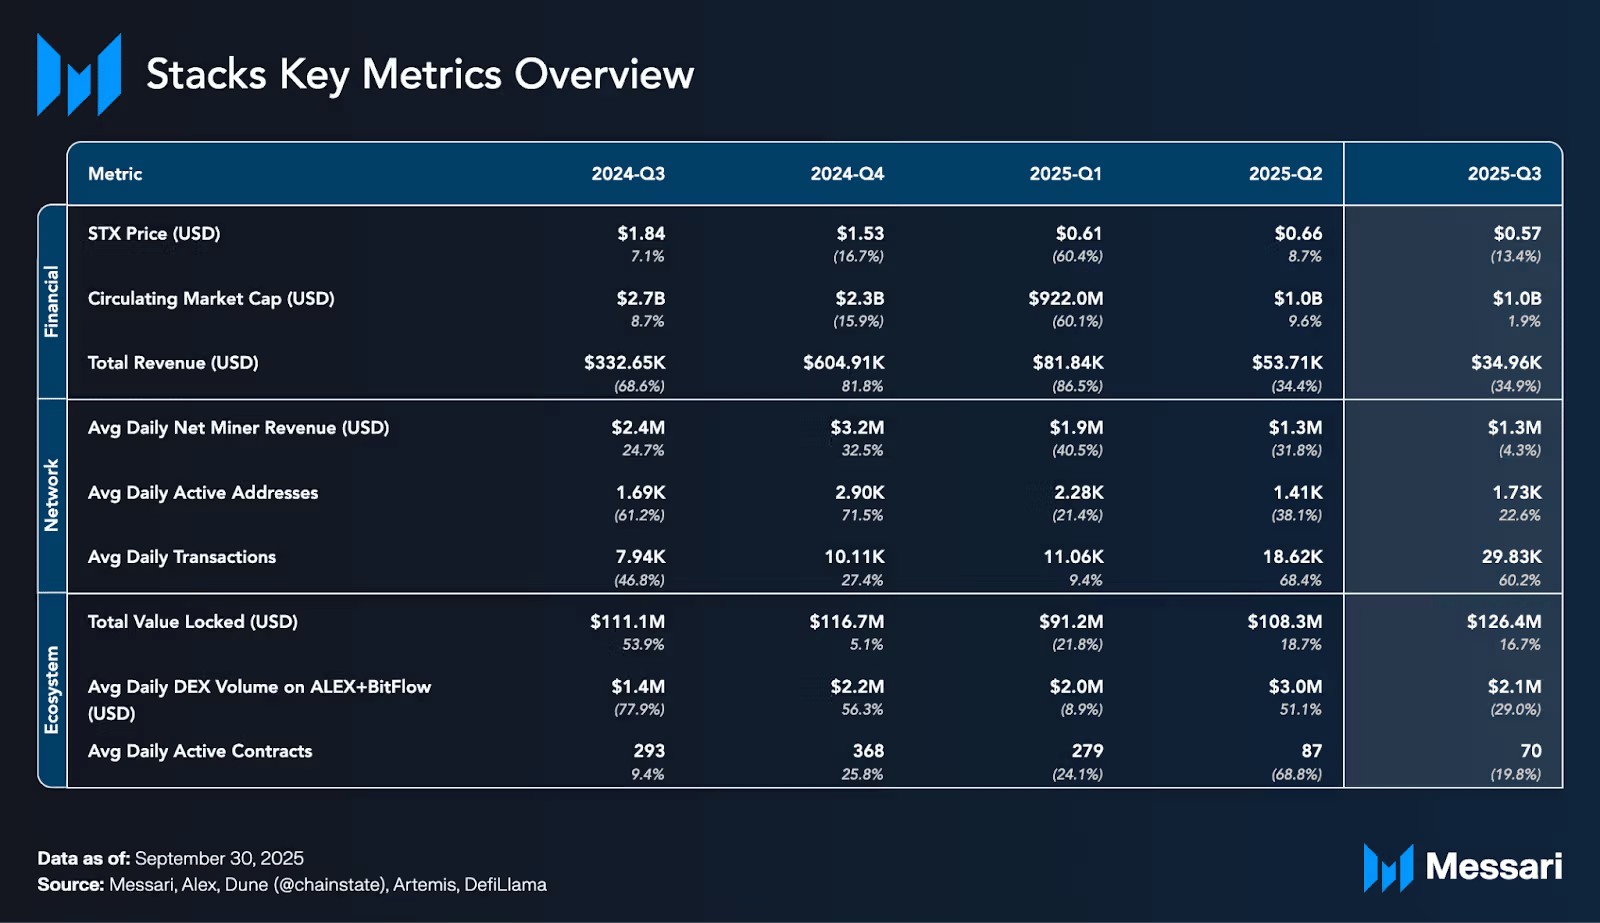Click the 2025-Q1 column header
Viewport: 1600px width, 923px height.
pyautogui.click(x=1066, y=174)
